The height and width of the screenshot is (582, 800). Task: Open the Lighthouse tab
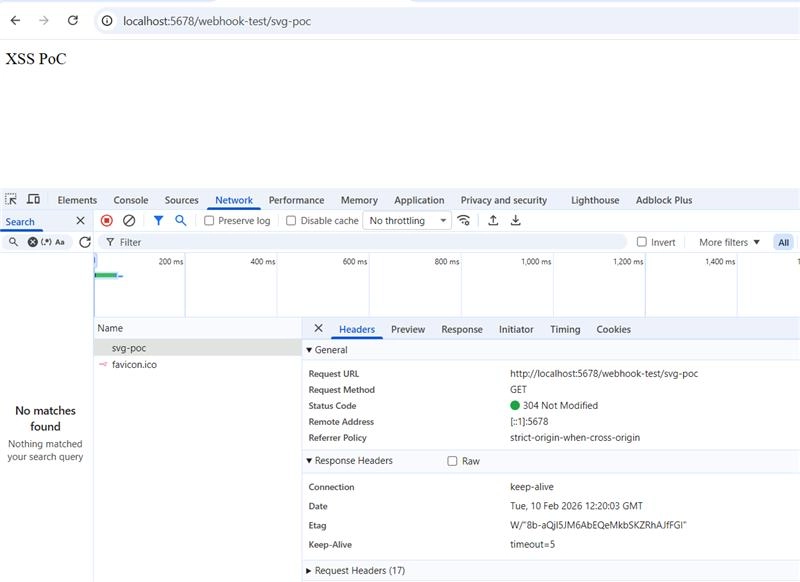(x=595, y=200)
